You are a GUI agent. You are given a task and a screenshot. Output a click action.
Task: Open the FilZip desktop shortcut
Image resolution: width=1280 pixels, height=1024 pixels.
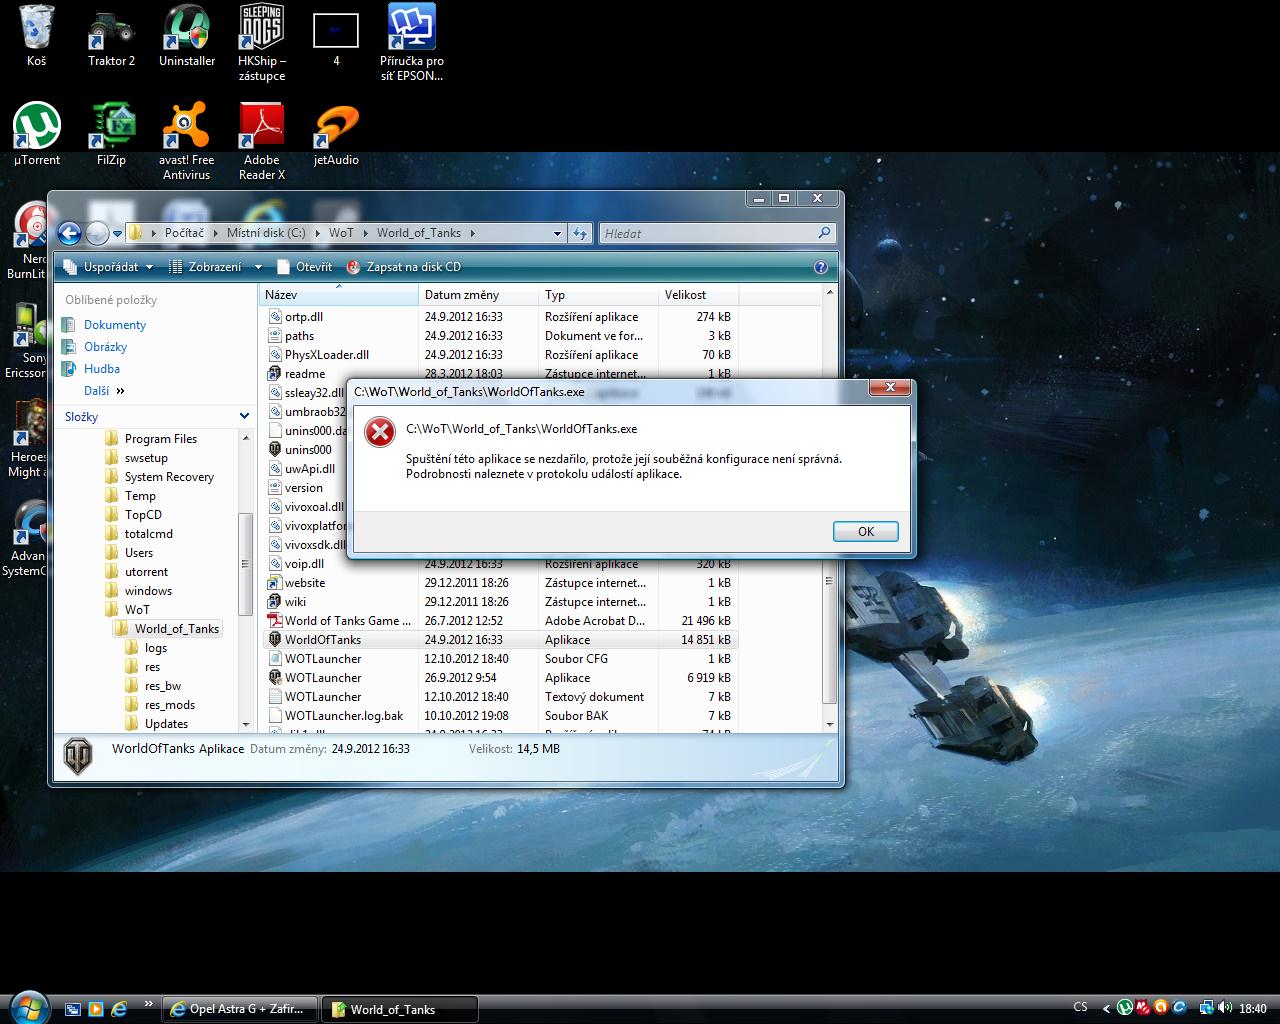coord(112,128)
